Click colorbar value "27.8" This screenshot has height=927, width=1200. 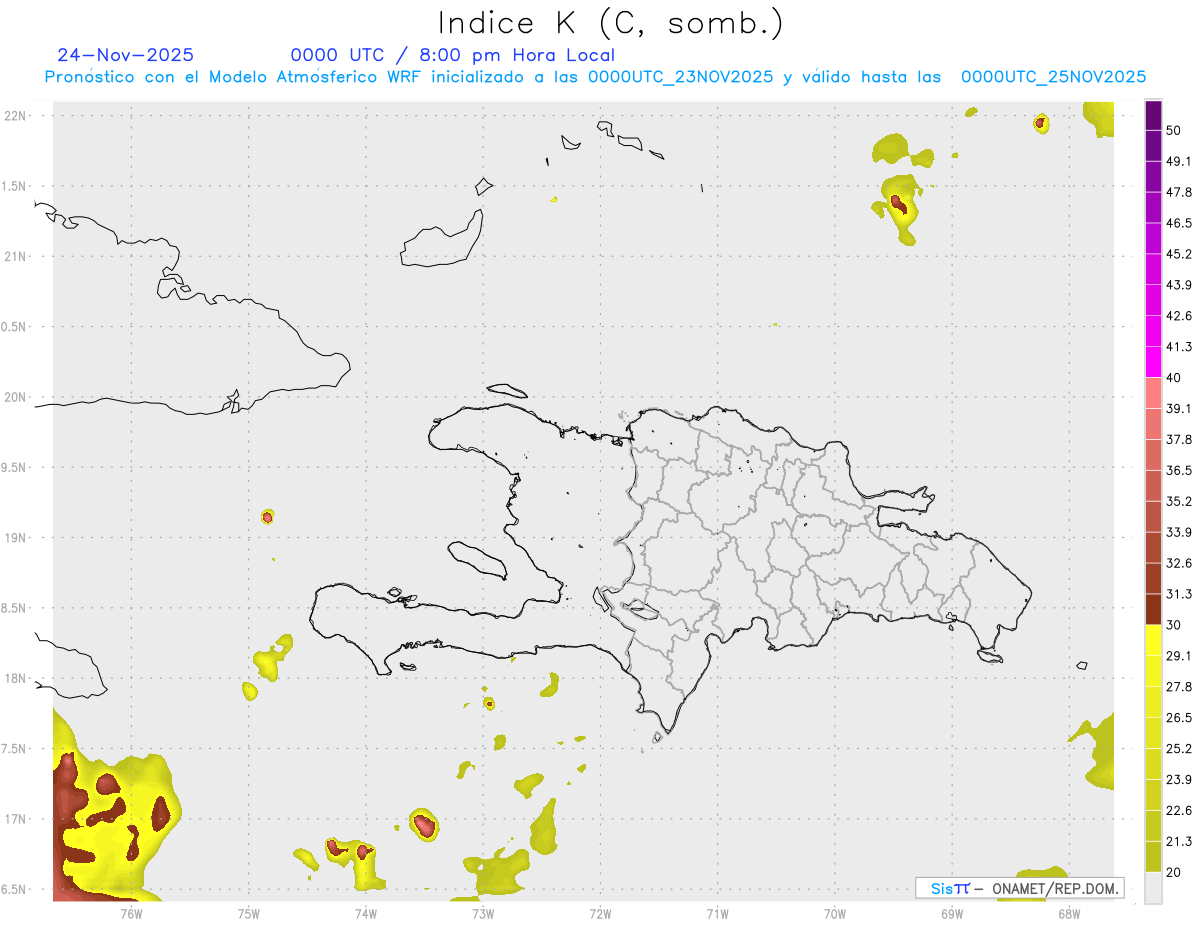click(x=1179, y=686)
